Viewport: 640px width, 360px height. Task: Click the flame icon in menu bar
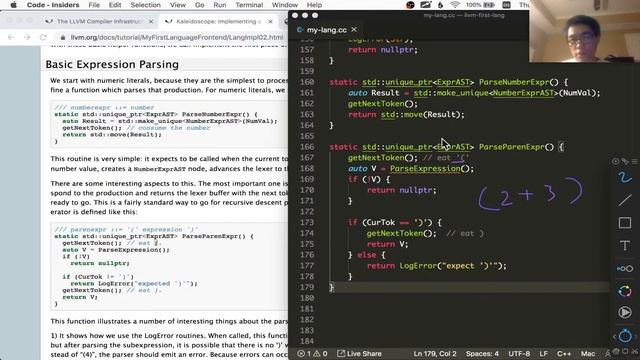(x=440, y=5)
